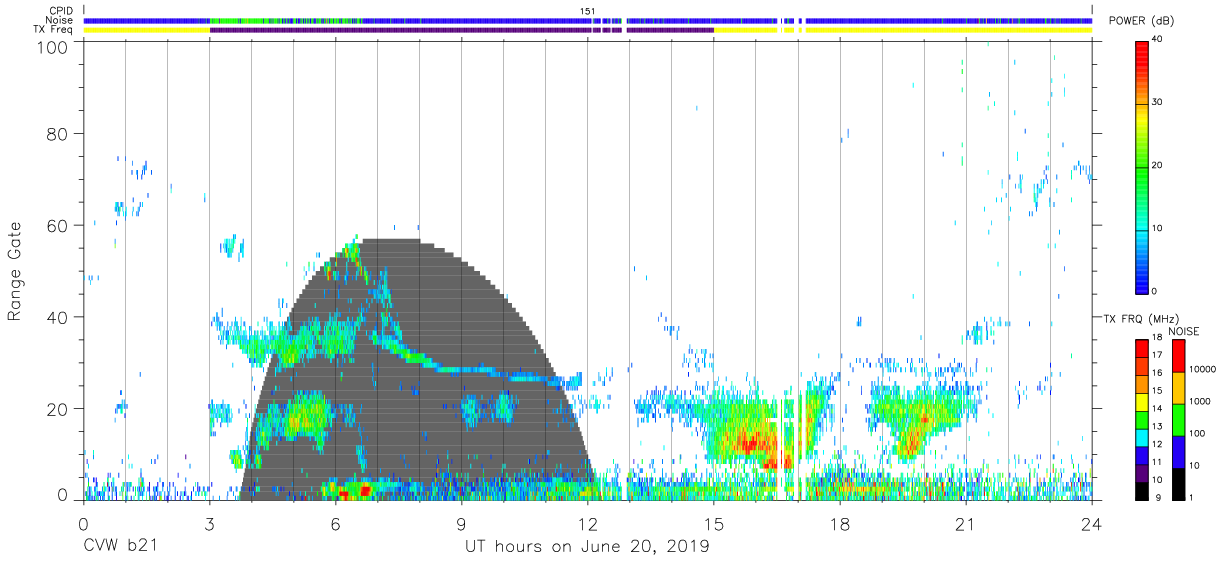
Task: Click the '30' tick on the POWER colorbar
Action: [1158, 103]
